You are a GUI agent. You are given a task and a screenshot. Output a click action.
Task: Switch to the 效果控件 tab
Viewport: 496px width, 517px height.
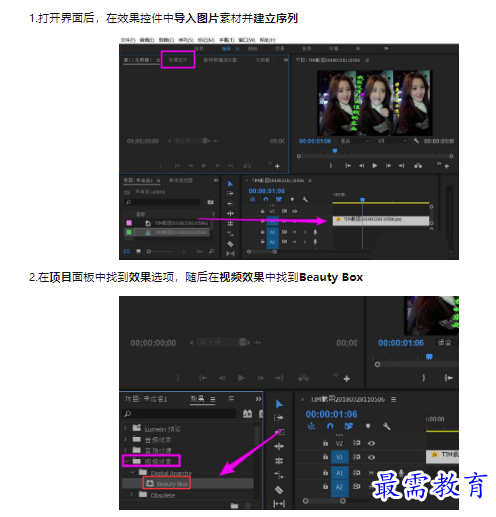click(x=178, y=60)
